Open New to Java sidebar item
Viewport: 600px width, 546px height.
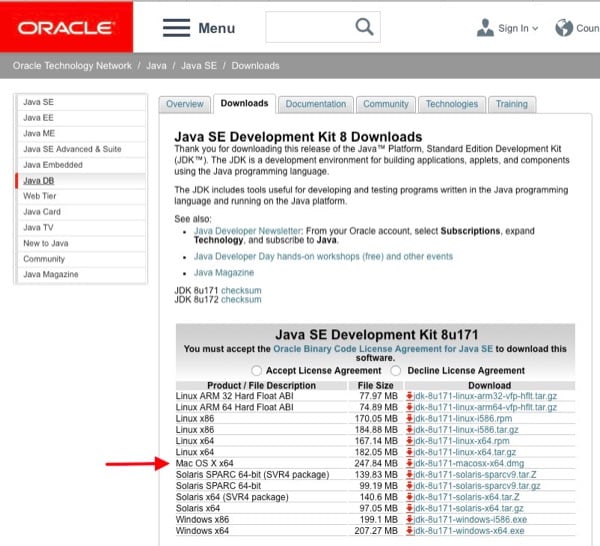[x=81, y=243]
